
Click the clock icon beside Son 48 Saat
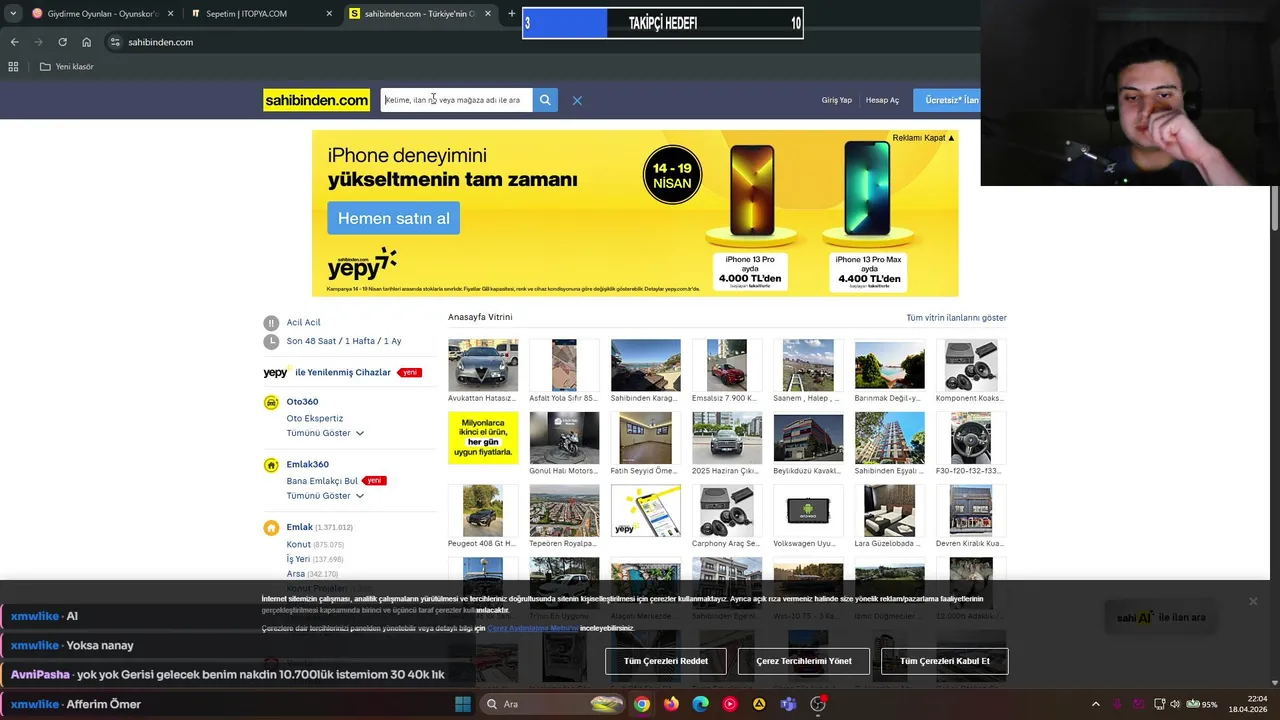(271, 342)
